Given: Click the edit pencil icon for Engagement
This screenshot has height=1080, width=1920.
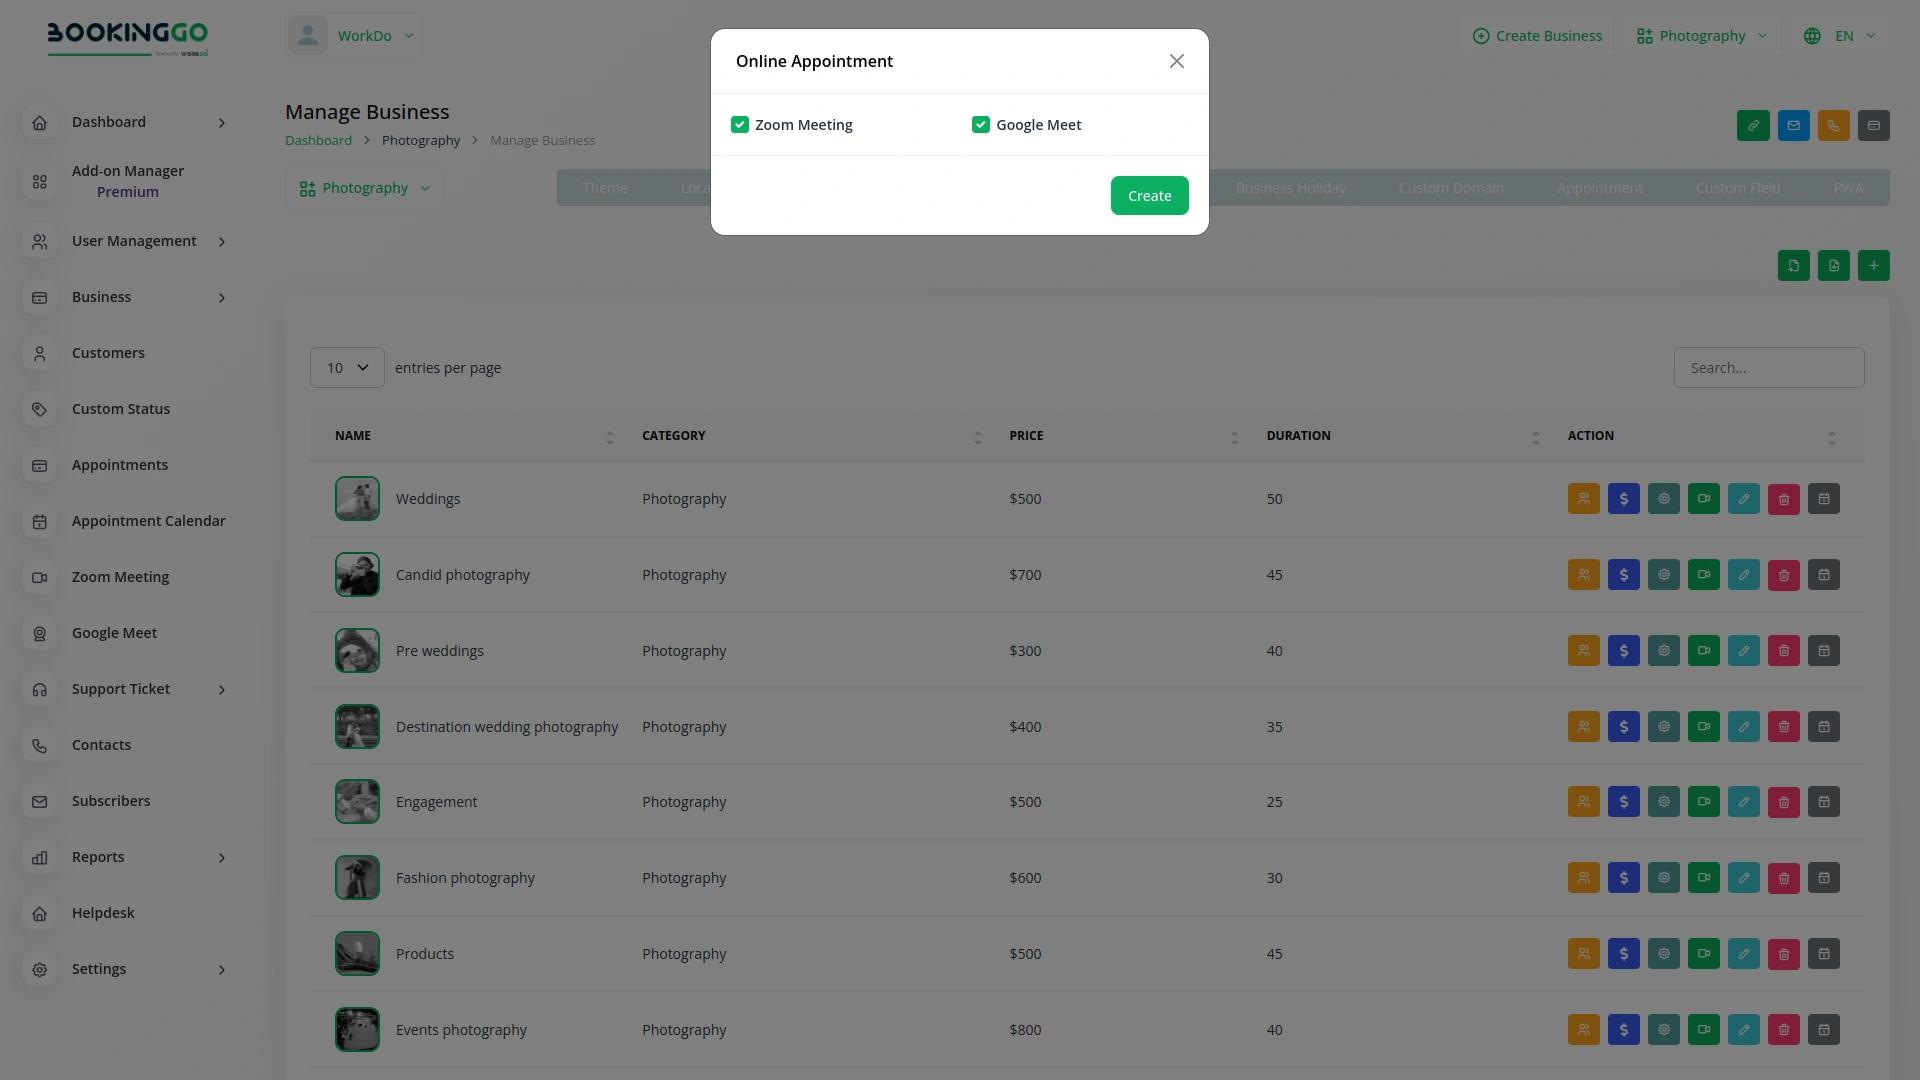Looking at the screenshot, I should click(x=1743, y=801).
